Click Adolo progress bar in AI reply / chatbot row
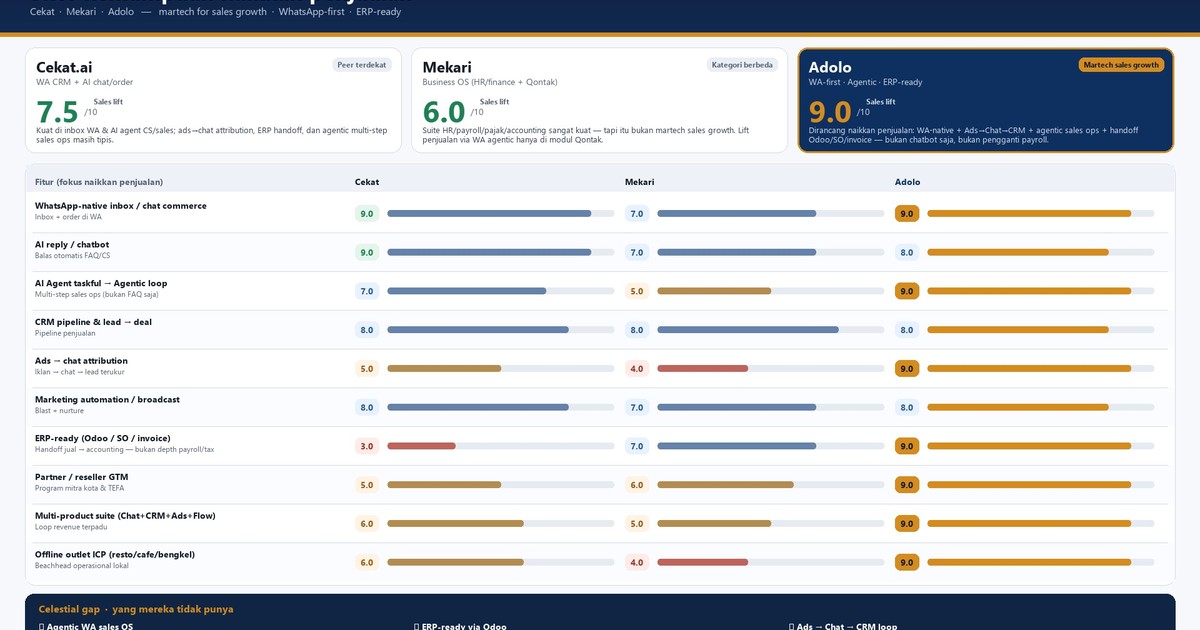Viewport: 1200px width, 630px height. pyautogui.click(x=1041, y=253)
